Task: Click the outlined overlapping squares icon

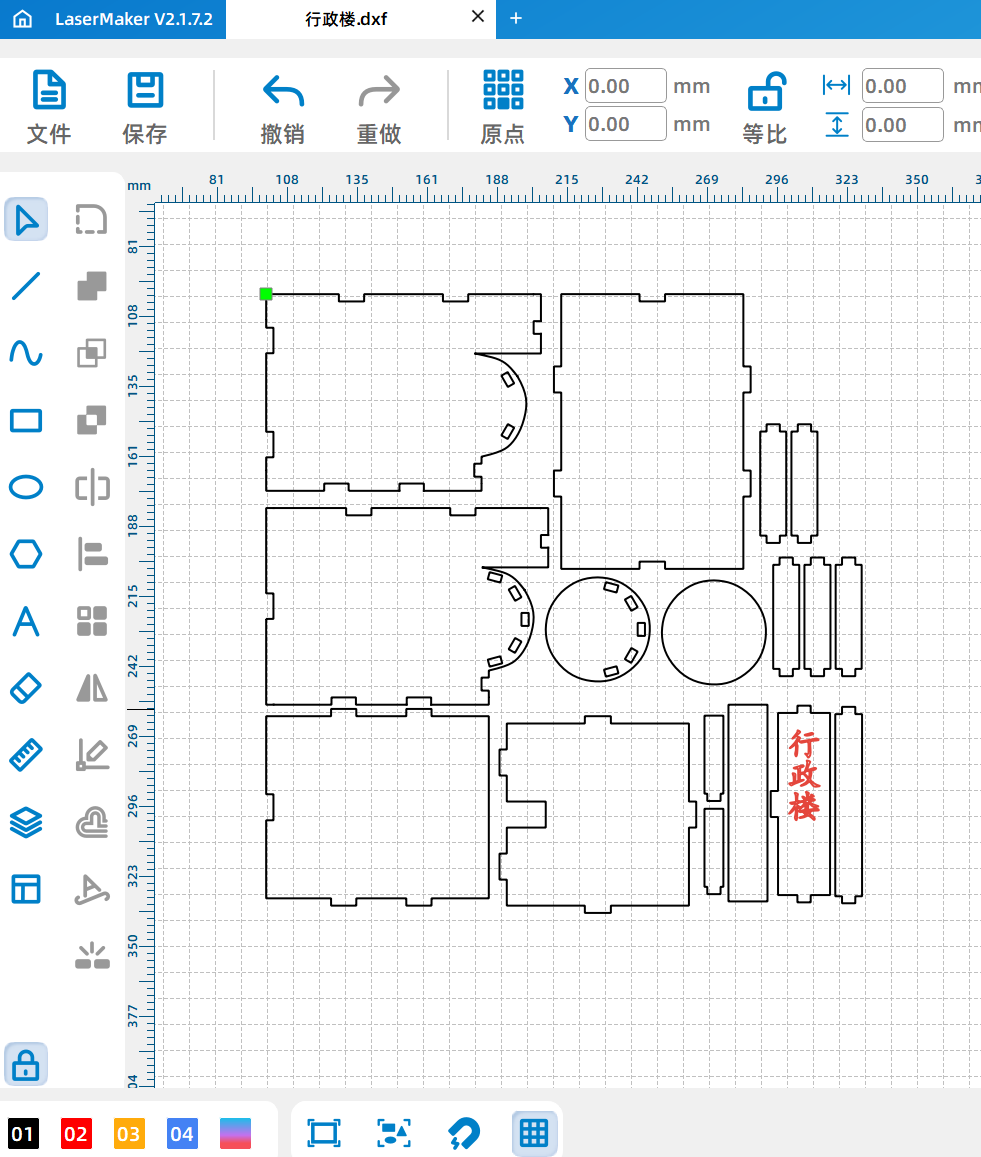Action: tap(92, 353)
